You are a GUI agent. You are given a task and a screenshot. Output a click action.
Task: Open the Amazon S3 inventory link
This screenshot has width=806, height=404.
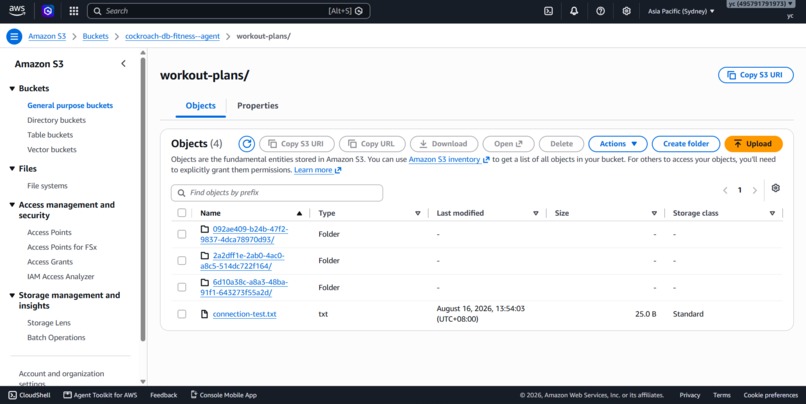[449, 160]
